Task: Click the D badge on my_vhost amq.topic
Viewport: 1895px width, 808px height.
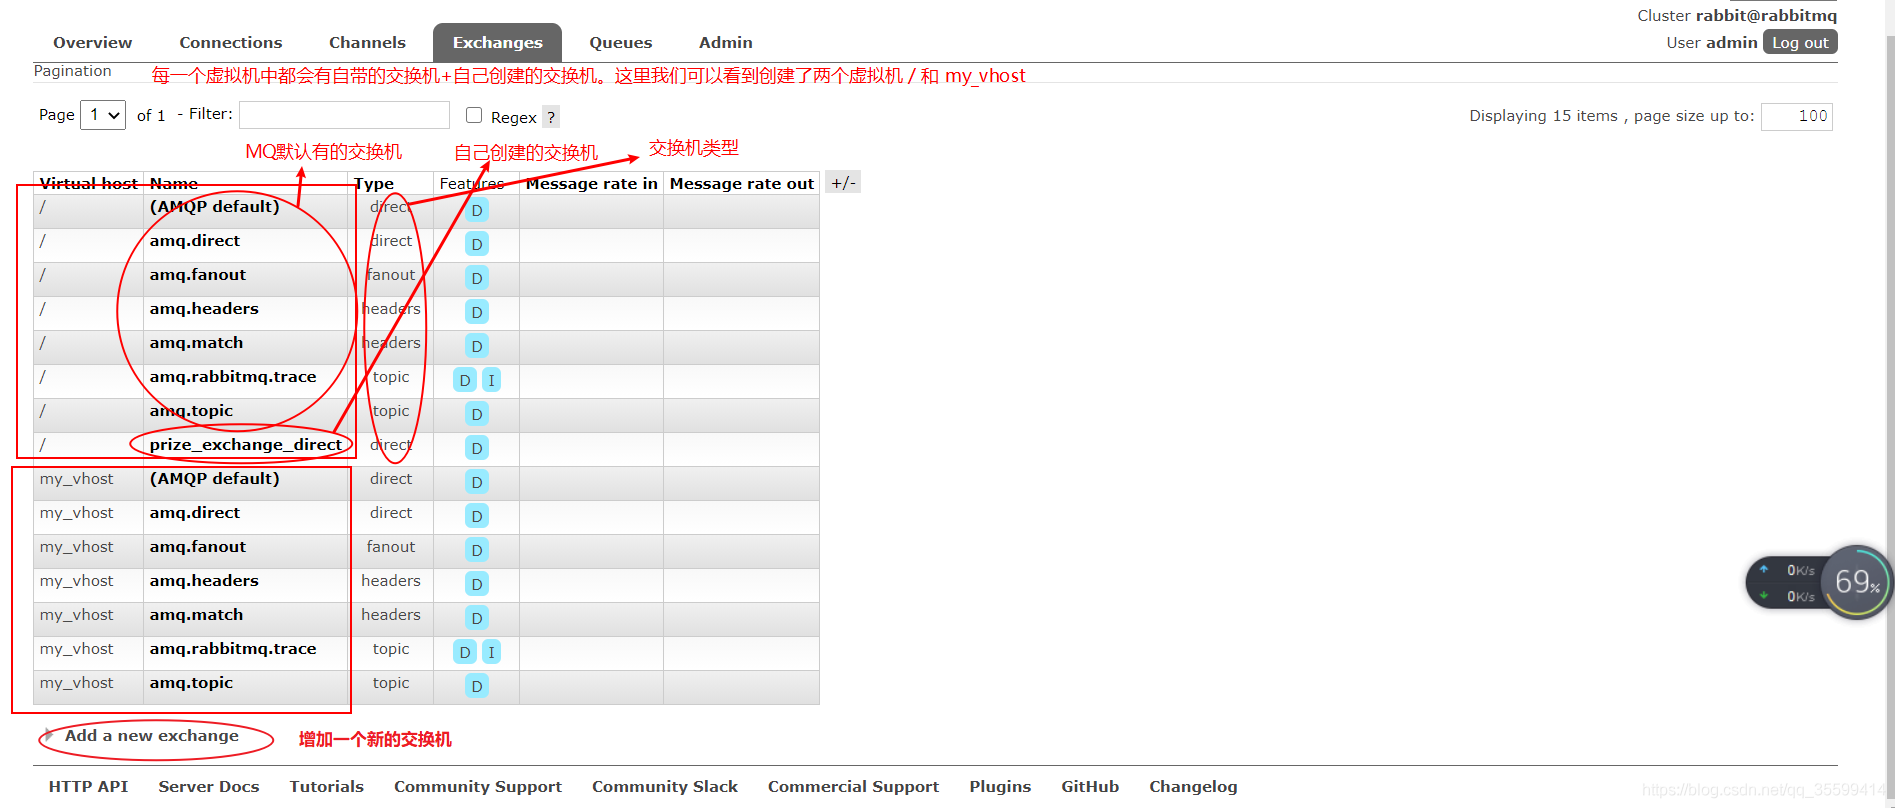Action: (x=477, y=686)
